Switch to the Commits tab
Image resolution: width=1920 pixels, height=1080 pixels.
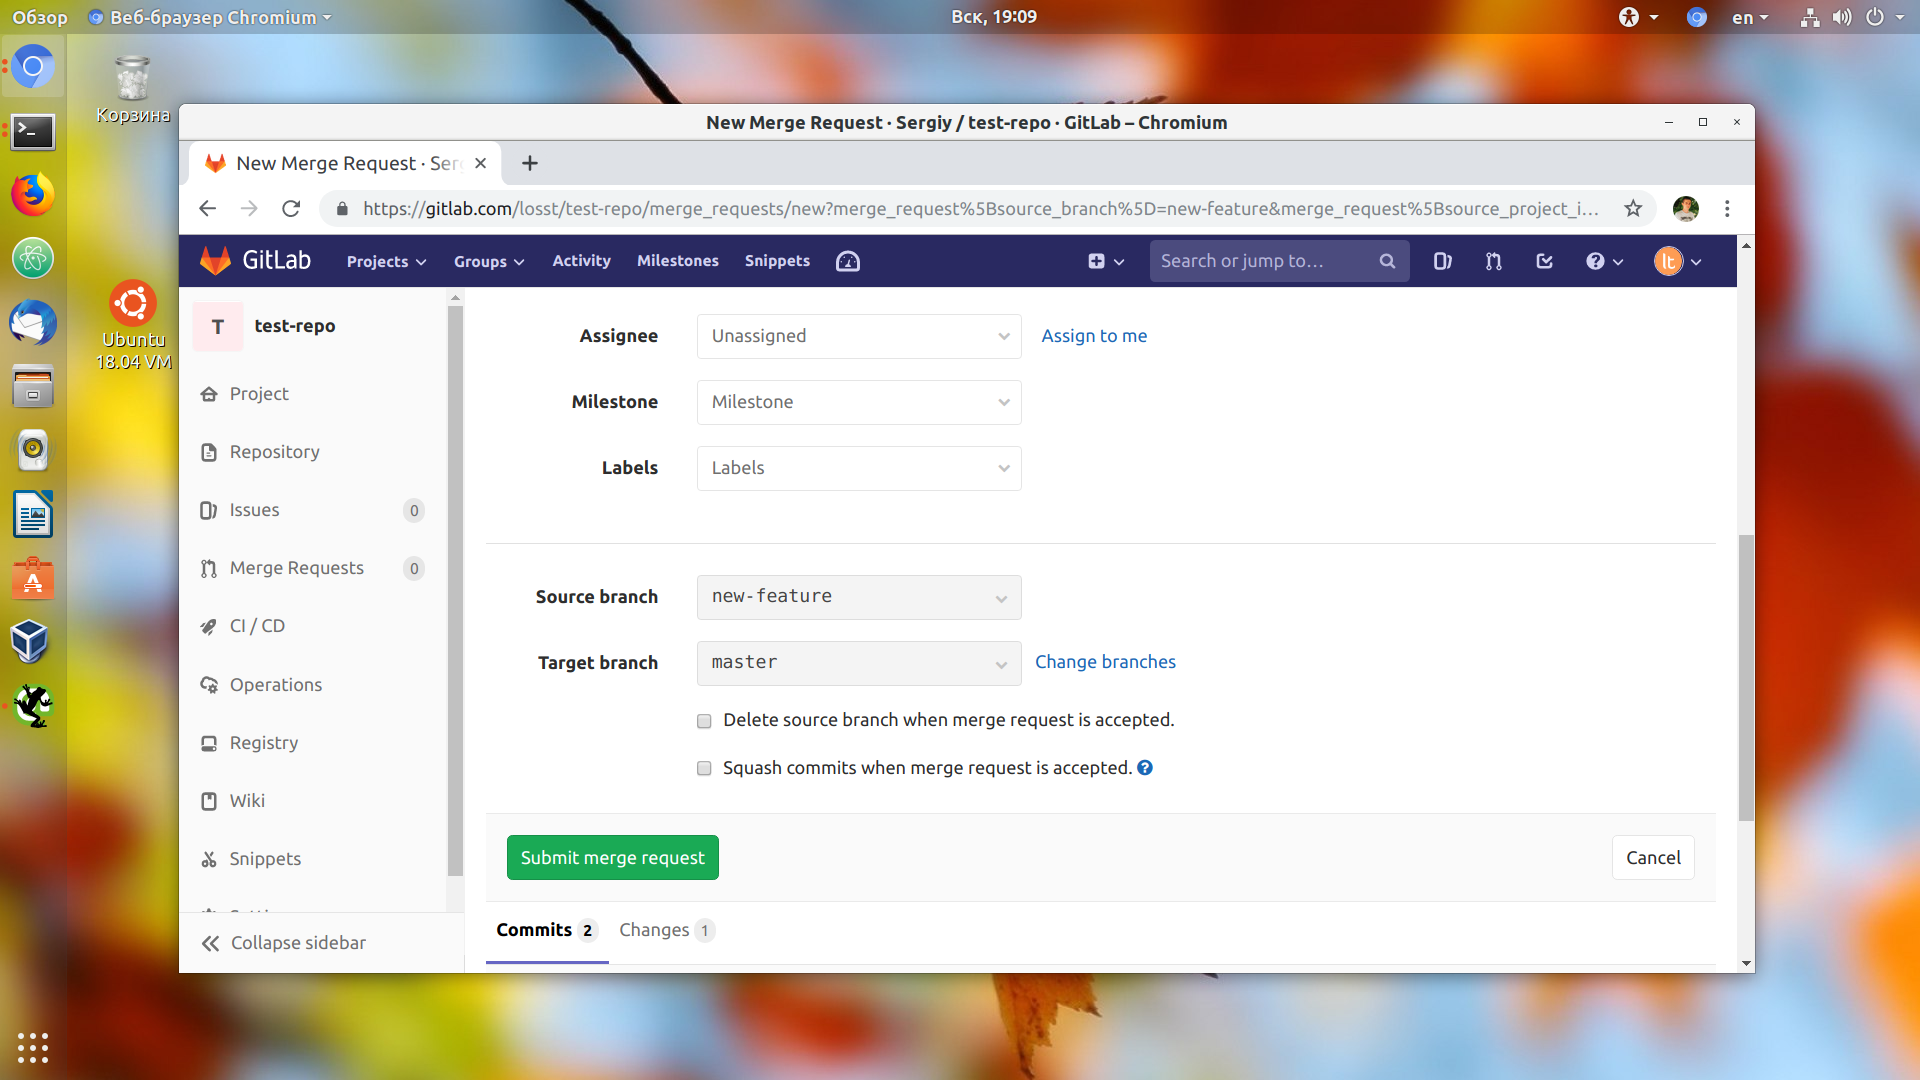click(546, 930)
